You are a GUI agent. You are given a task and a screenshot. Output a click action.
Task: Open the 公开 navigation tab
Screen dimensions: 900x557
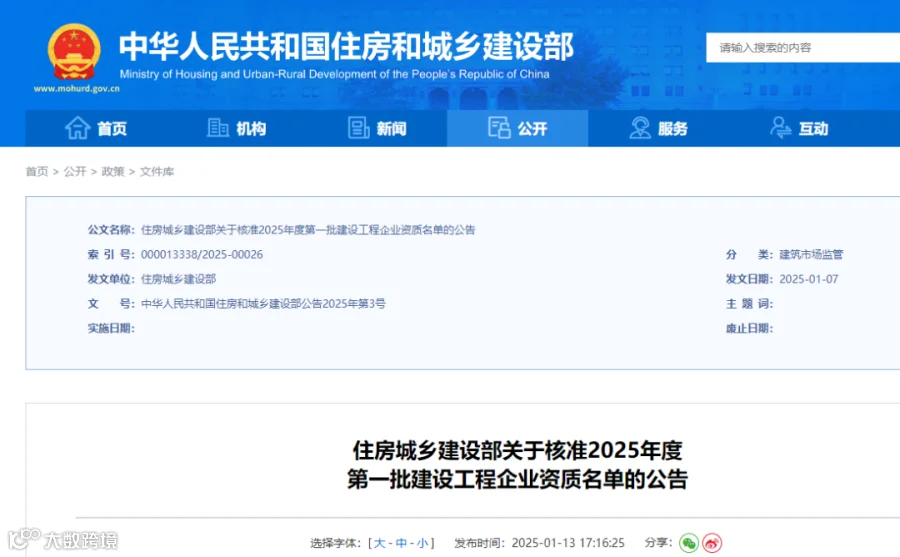pyautogui.click(x=517, y=128)
